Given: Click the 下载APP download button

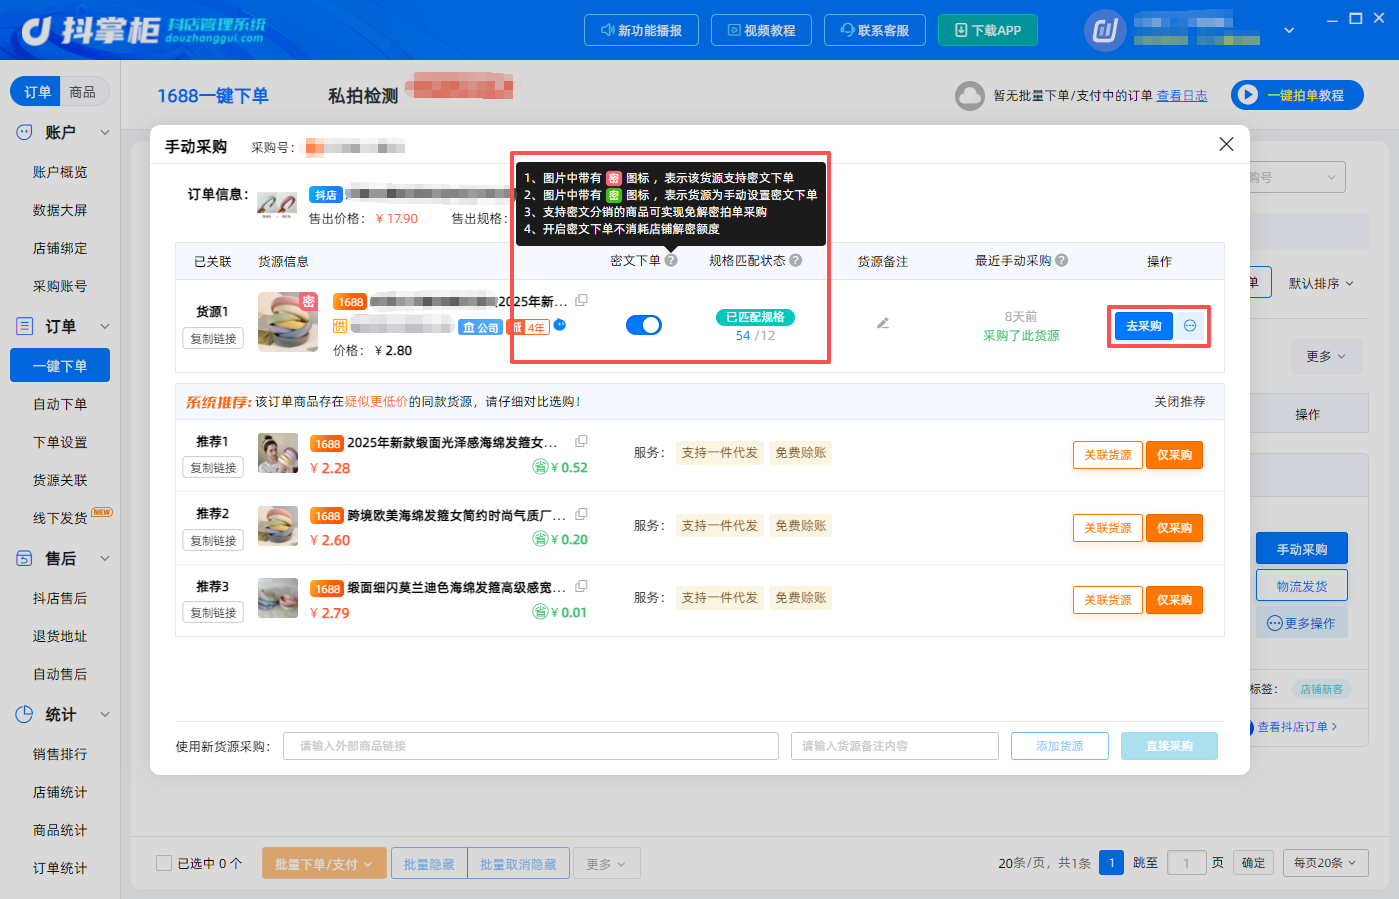Looking at the screenshot, I should click(988, 30).
